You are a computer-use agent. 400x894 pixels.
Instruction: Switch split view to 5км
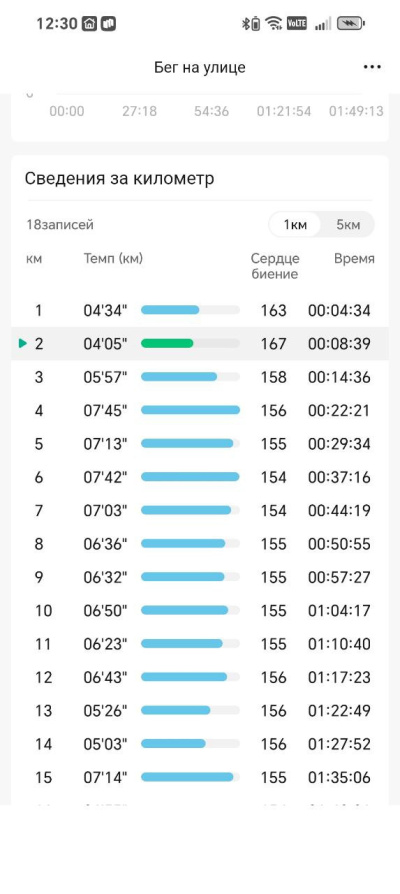[x=348, y=225]
